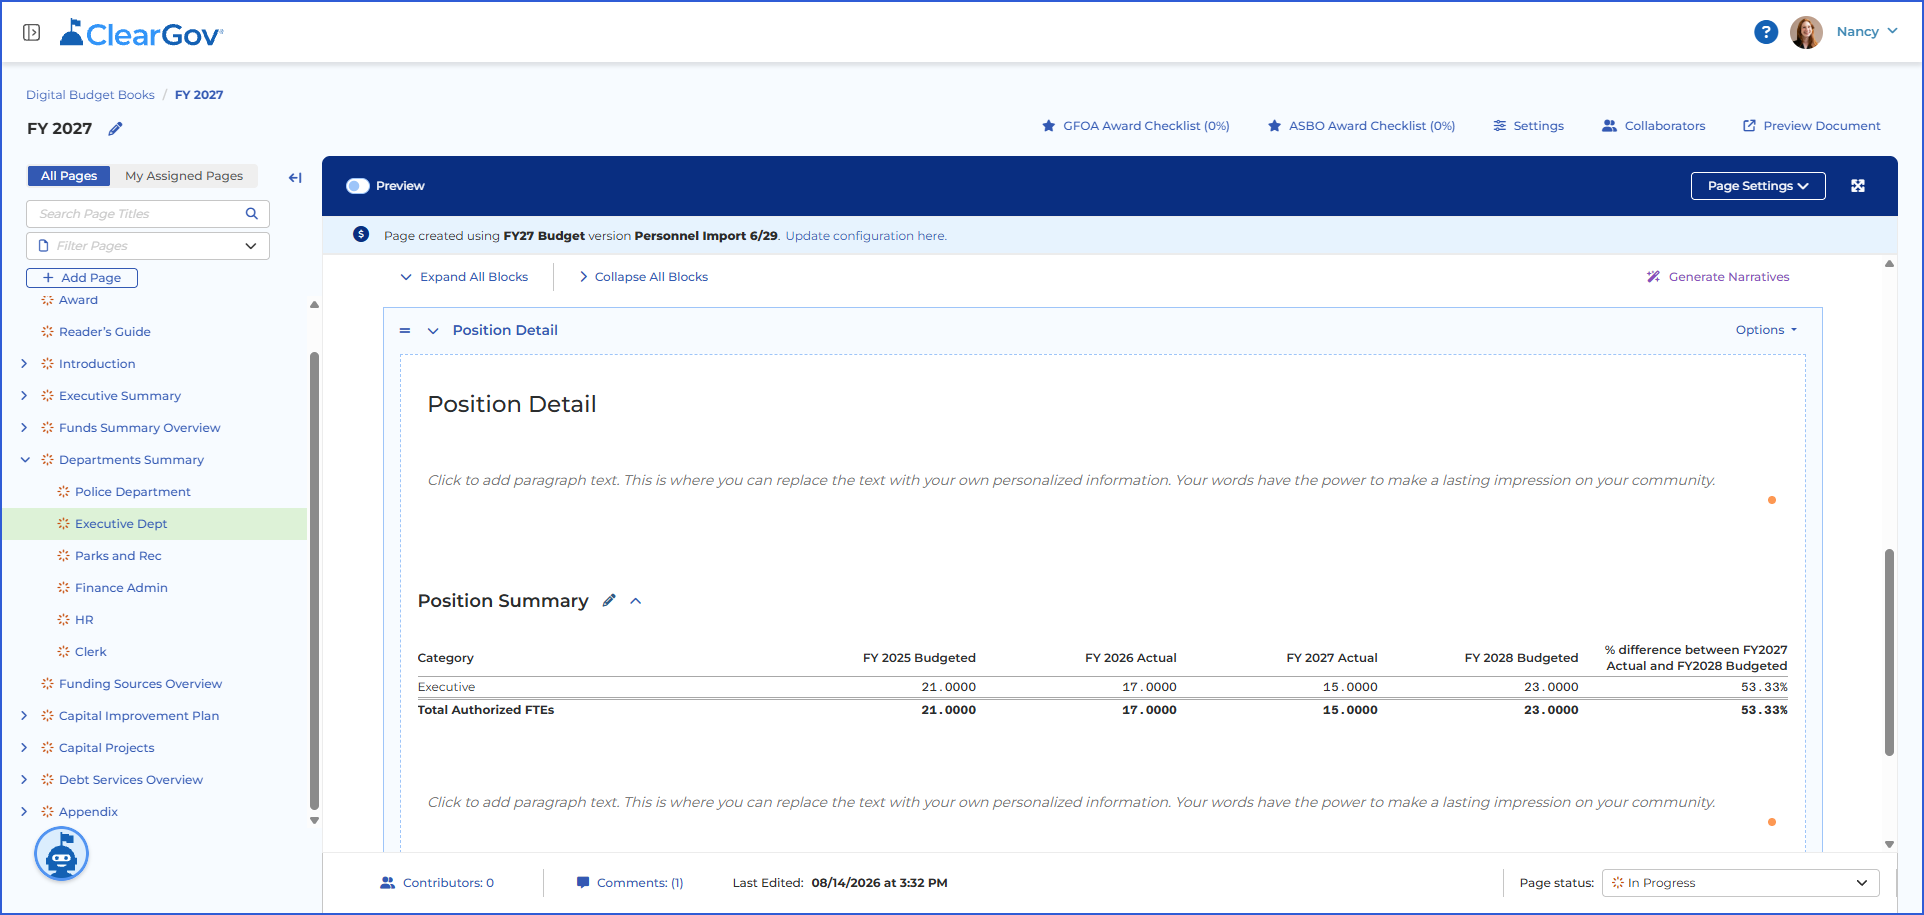Collapse the Departments Summary section
The image size is (1924, 915).
click(25, 460)
